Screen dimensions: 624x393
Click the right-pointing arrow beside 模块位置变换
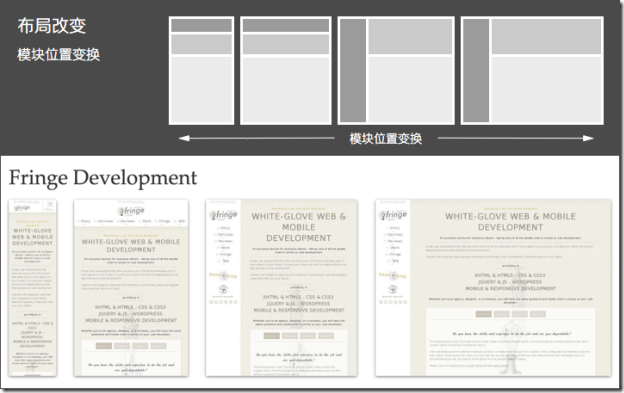click(516, 138)
